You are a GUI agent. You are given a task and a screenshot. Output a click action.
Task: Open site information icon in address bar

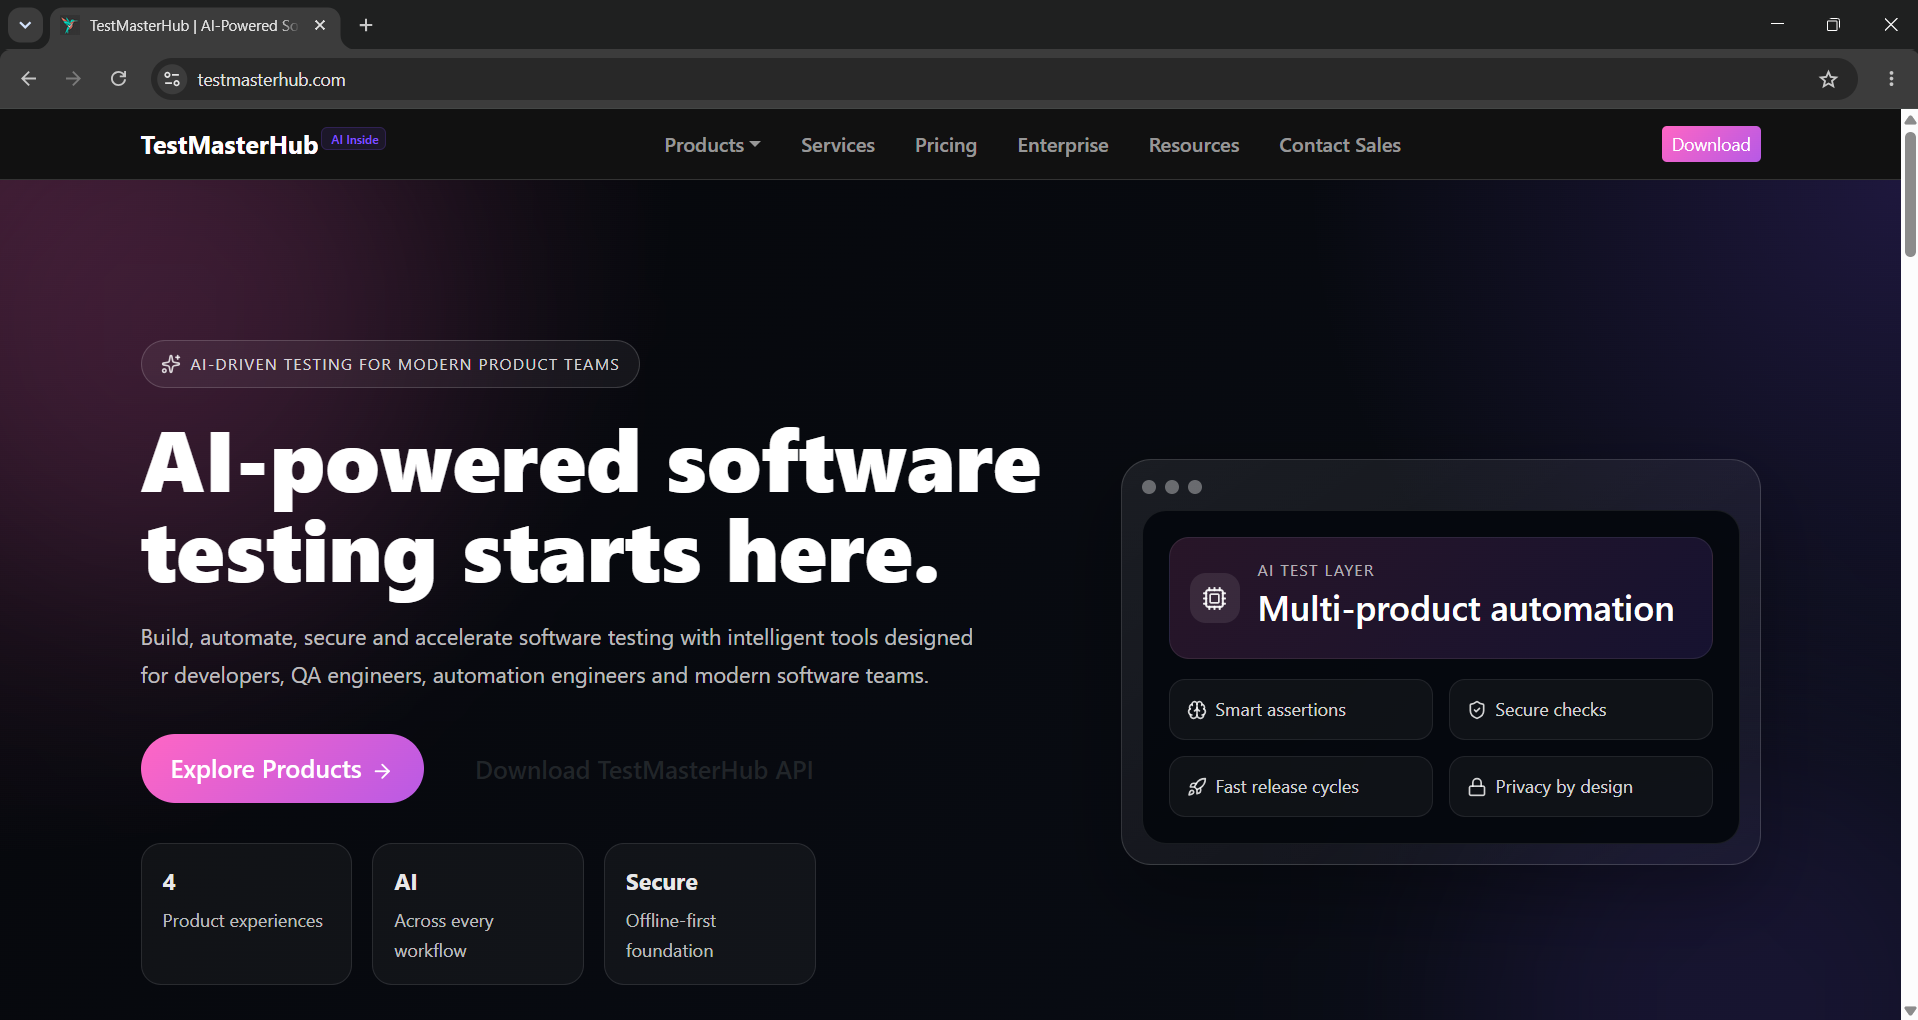[x=172, y=79]
